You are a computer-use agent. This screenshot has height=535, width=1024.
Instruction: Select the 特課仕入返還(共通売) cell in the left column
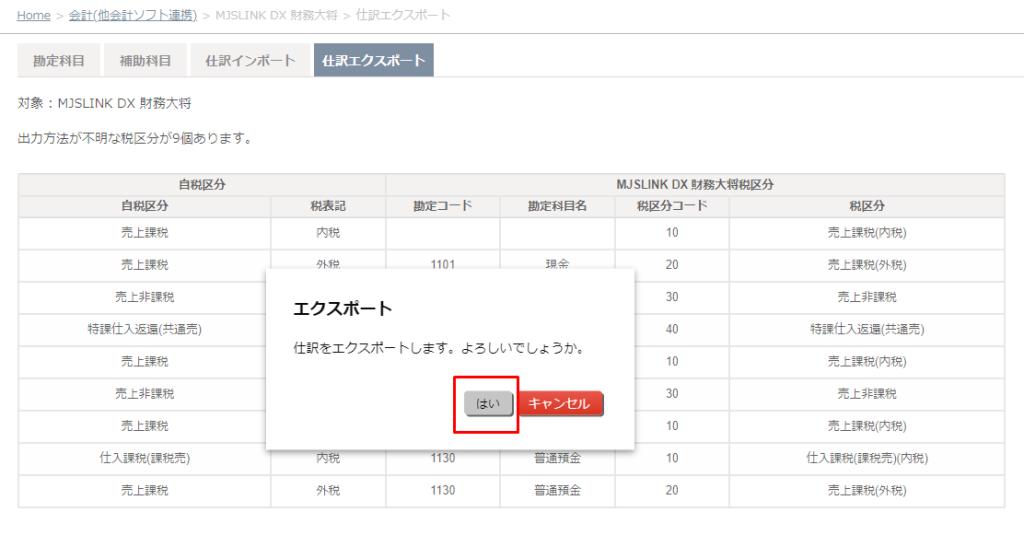tap(144, 329)
